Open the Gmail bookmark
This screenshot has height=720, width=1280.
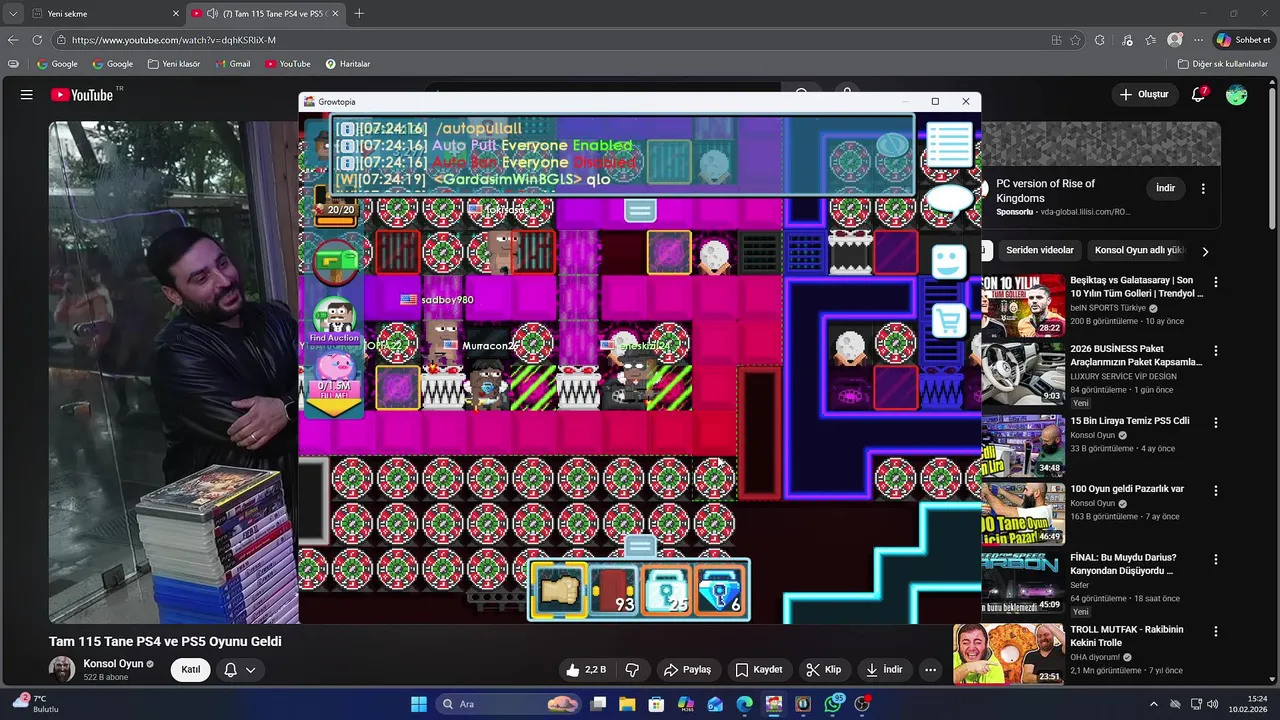pos(233,64)
